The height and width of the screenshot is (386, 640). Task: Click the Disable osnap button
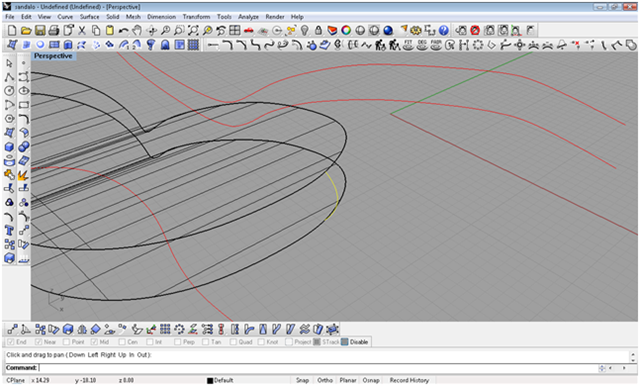click(x=356, y=342)
